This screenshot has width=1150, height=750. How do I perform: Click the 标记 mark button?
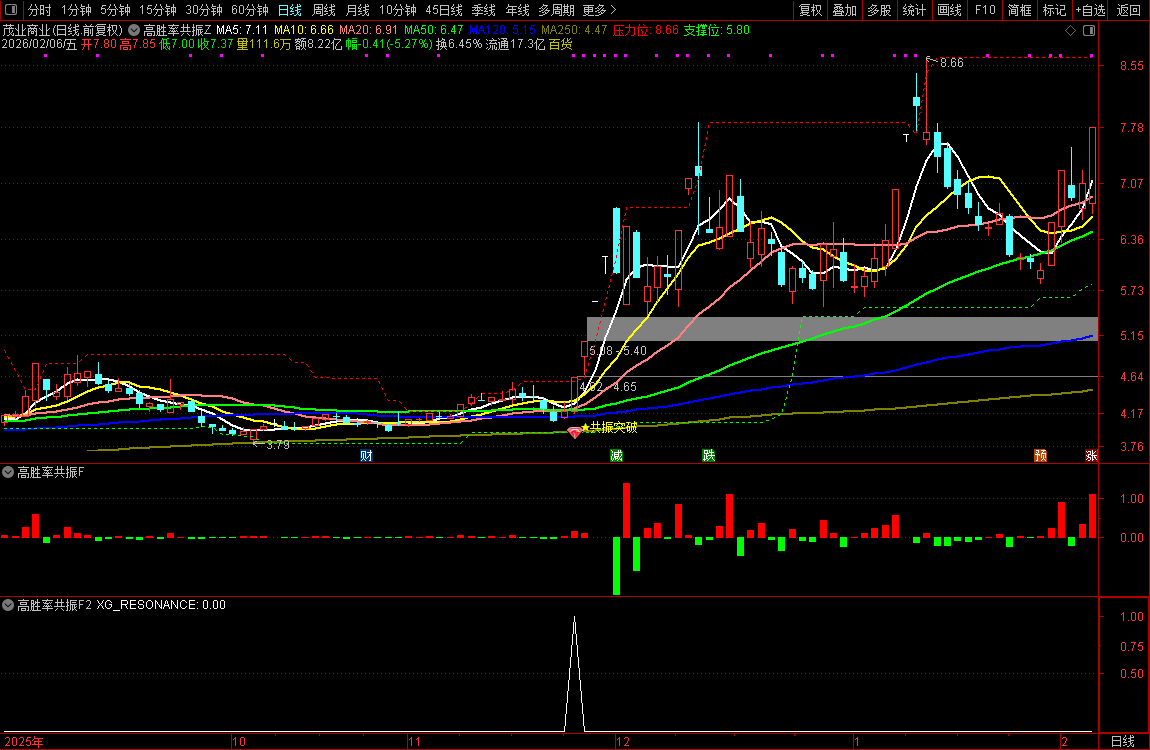[1055, 10]
